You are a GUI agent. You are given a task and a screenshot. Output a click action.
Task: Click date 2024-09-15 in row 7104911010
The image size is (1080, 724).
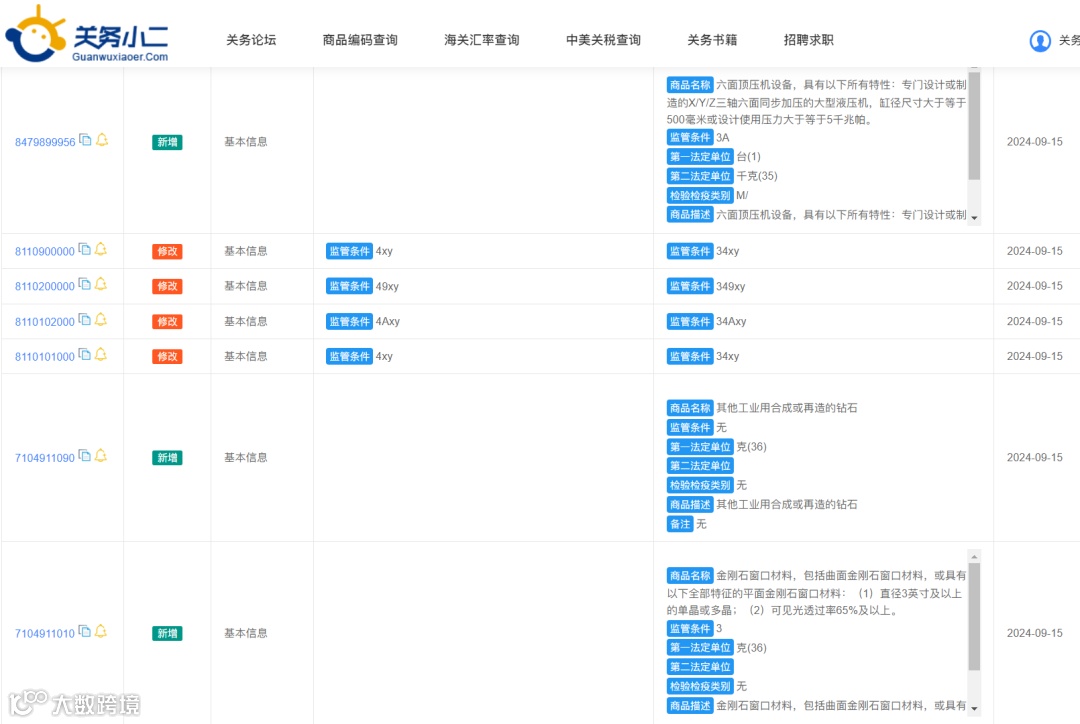1035,633
